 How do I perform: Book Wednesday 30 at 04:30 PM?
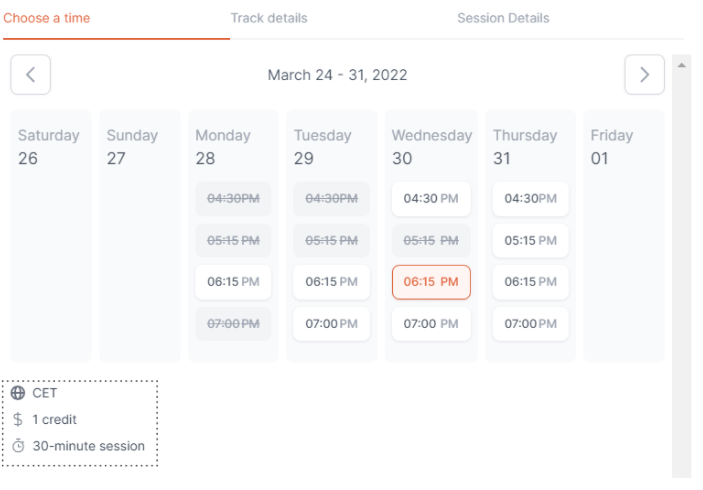coord(431,199)
